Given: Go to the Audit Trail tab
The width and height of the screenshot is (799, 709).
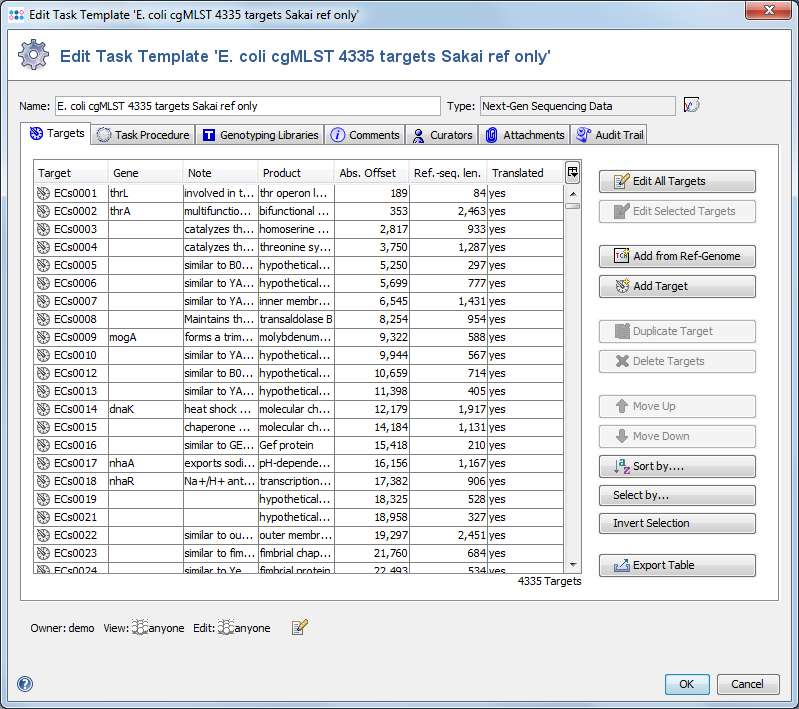Looking at the screenshot, I should (610, 135).
